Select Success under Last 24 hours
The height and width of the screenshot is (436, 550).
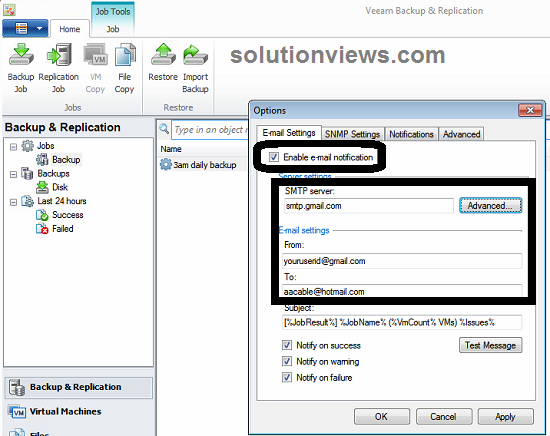pyautogui.click(x=68, y=215)
